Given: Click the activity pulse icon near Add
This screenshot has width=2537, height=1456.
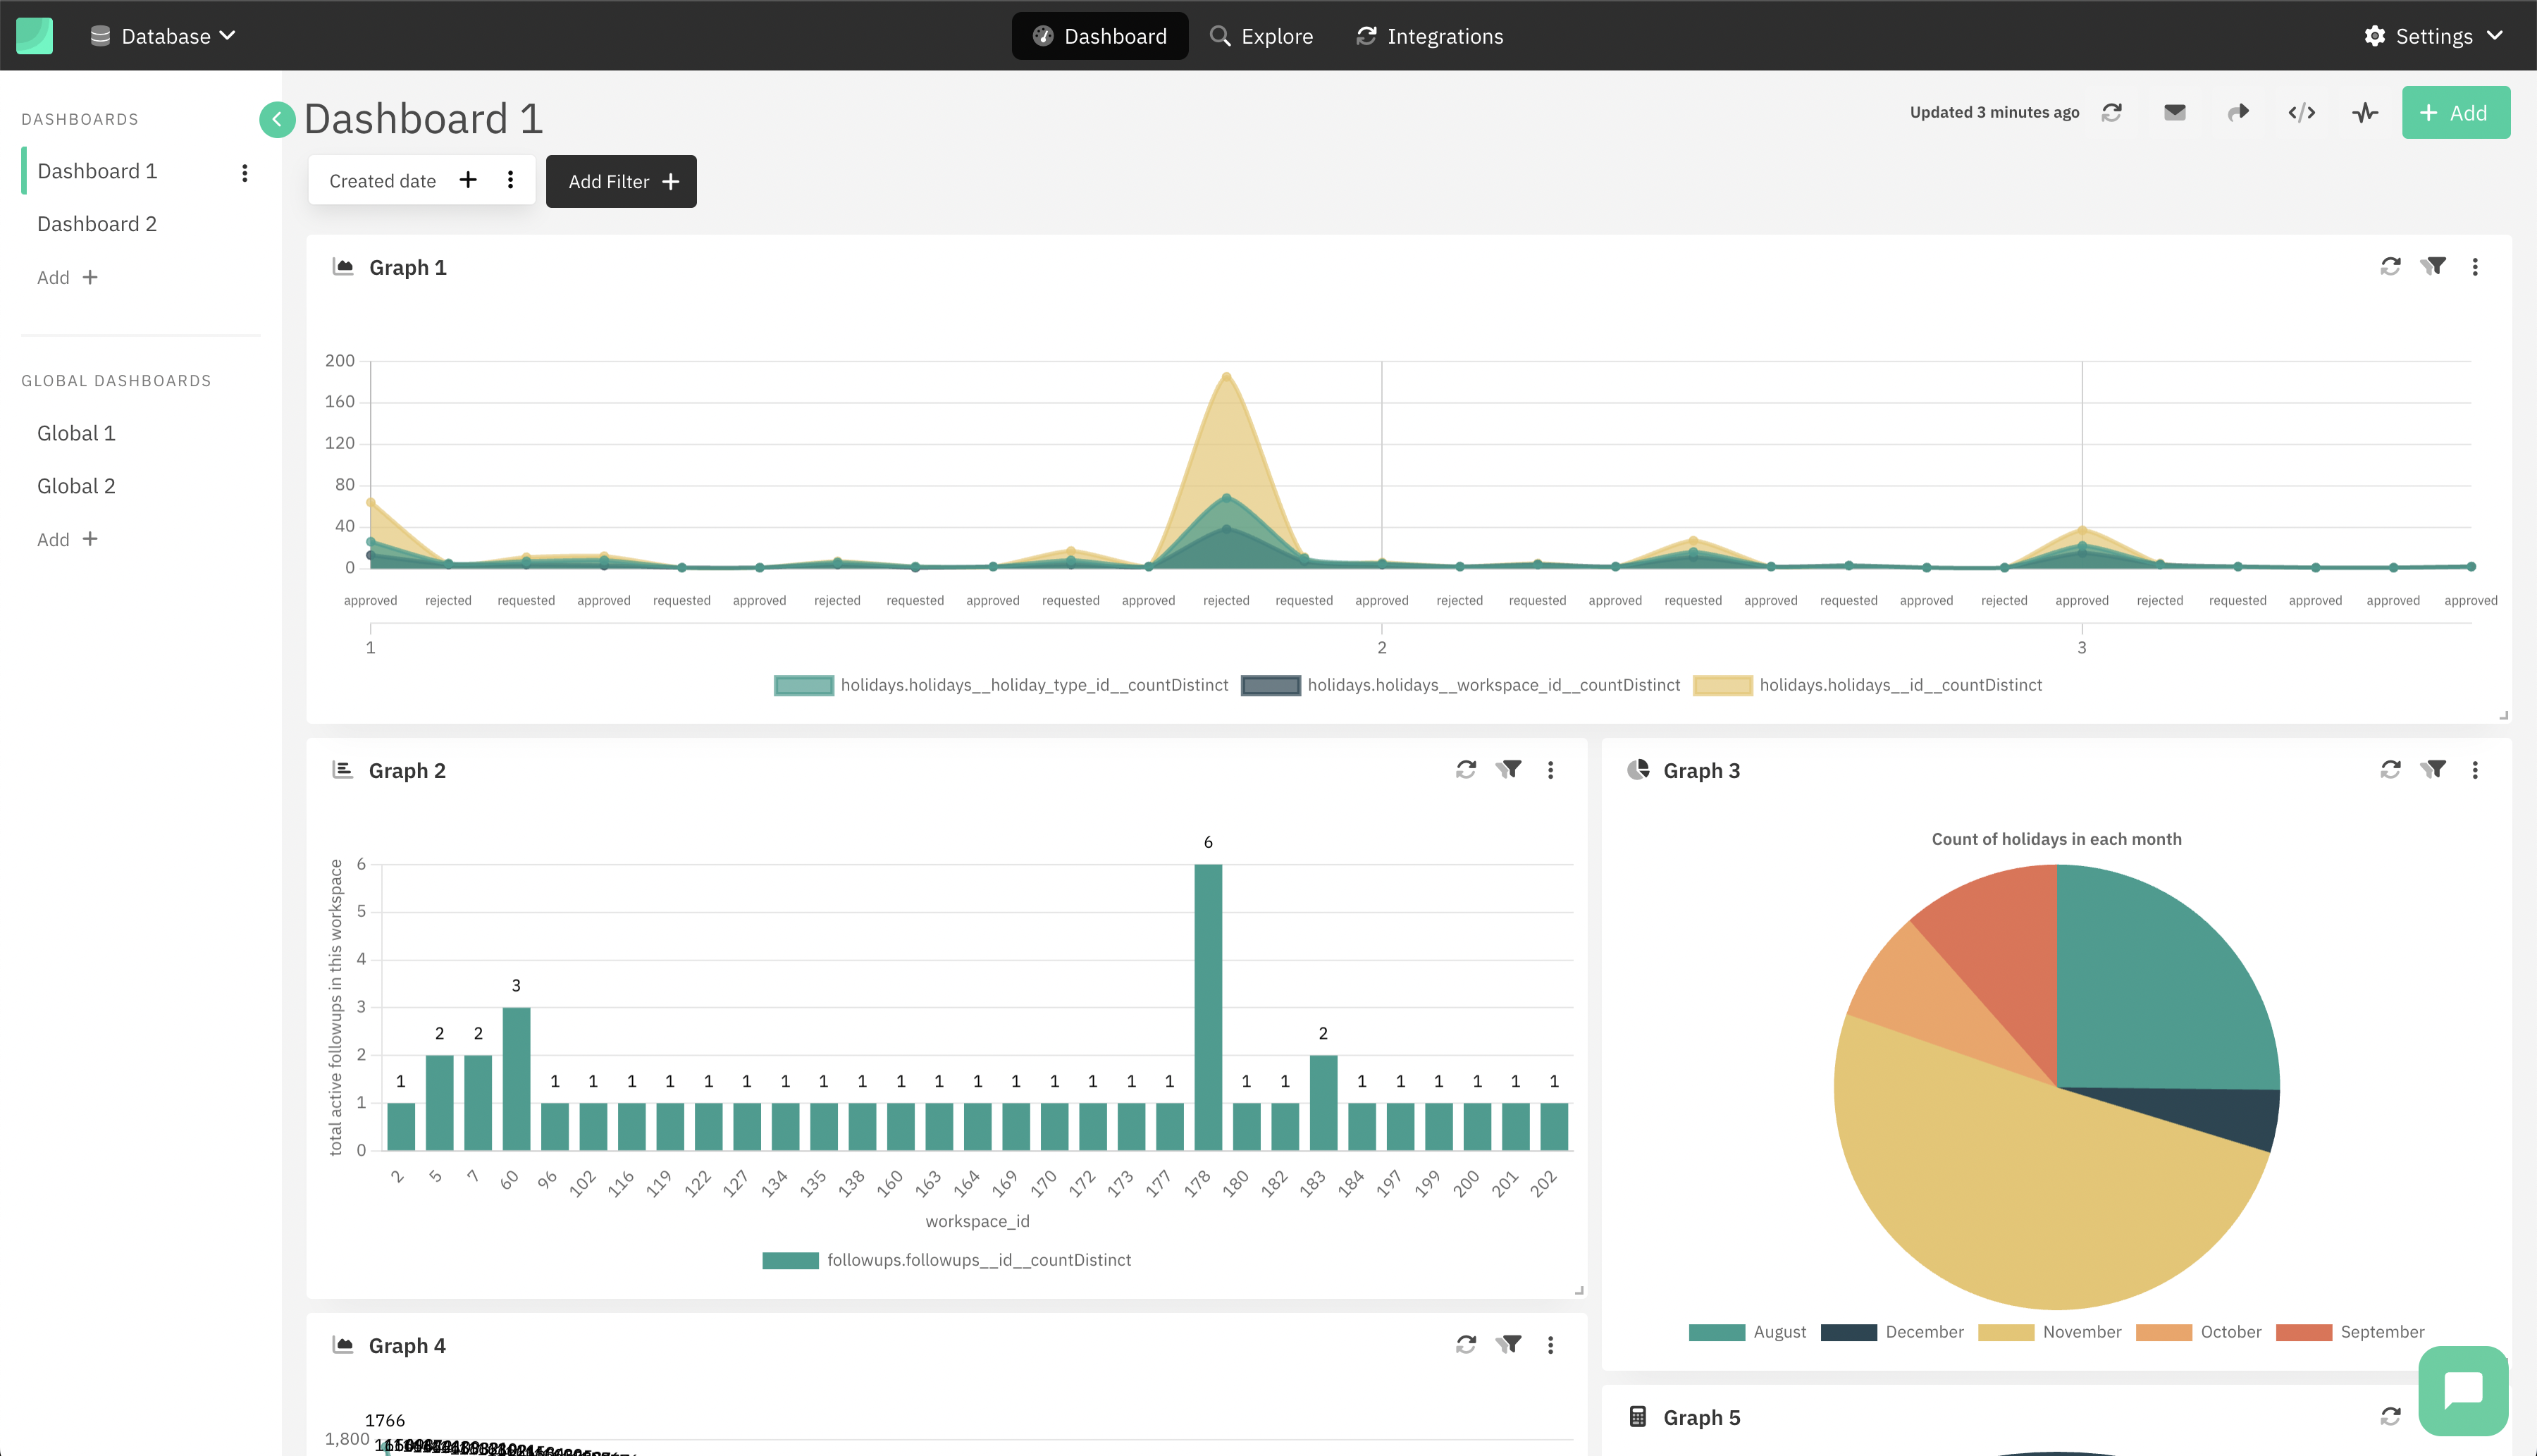Looking at the screenshot, I should pyautogui.click(x=2366, y=112).
